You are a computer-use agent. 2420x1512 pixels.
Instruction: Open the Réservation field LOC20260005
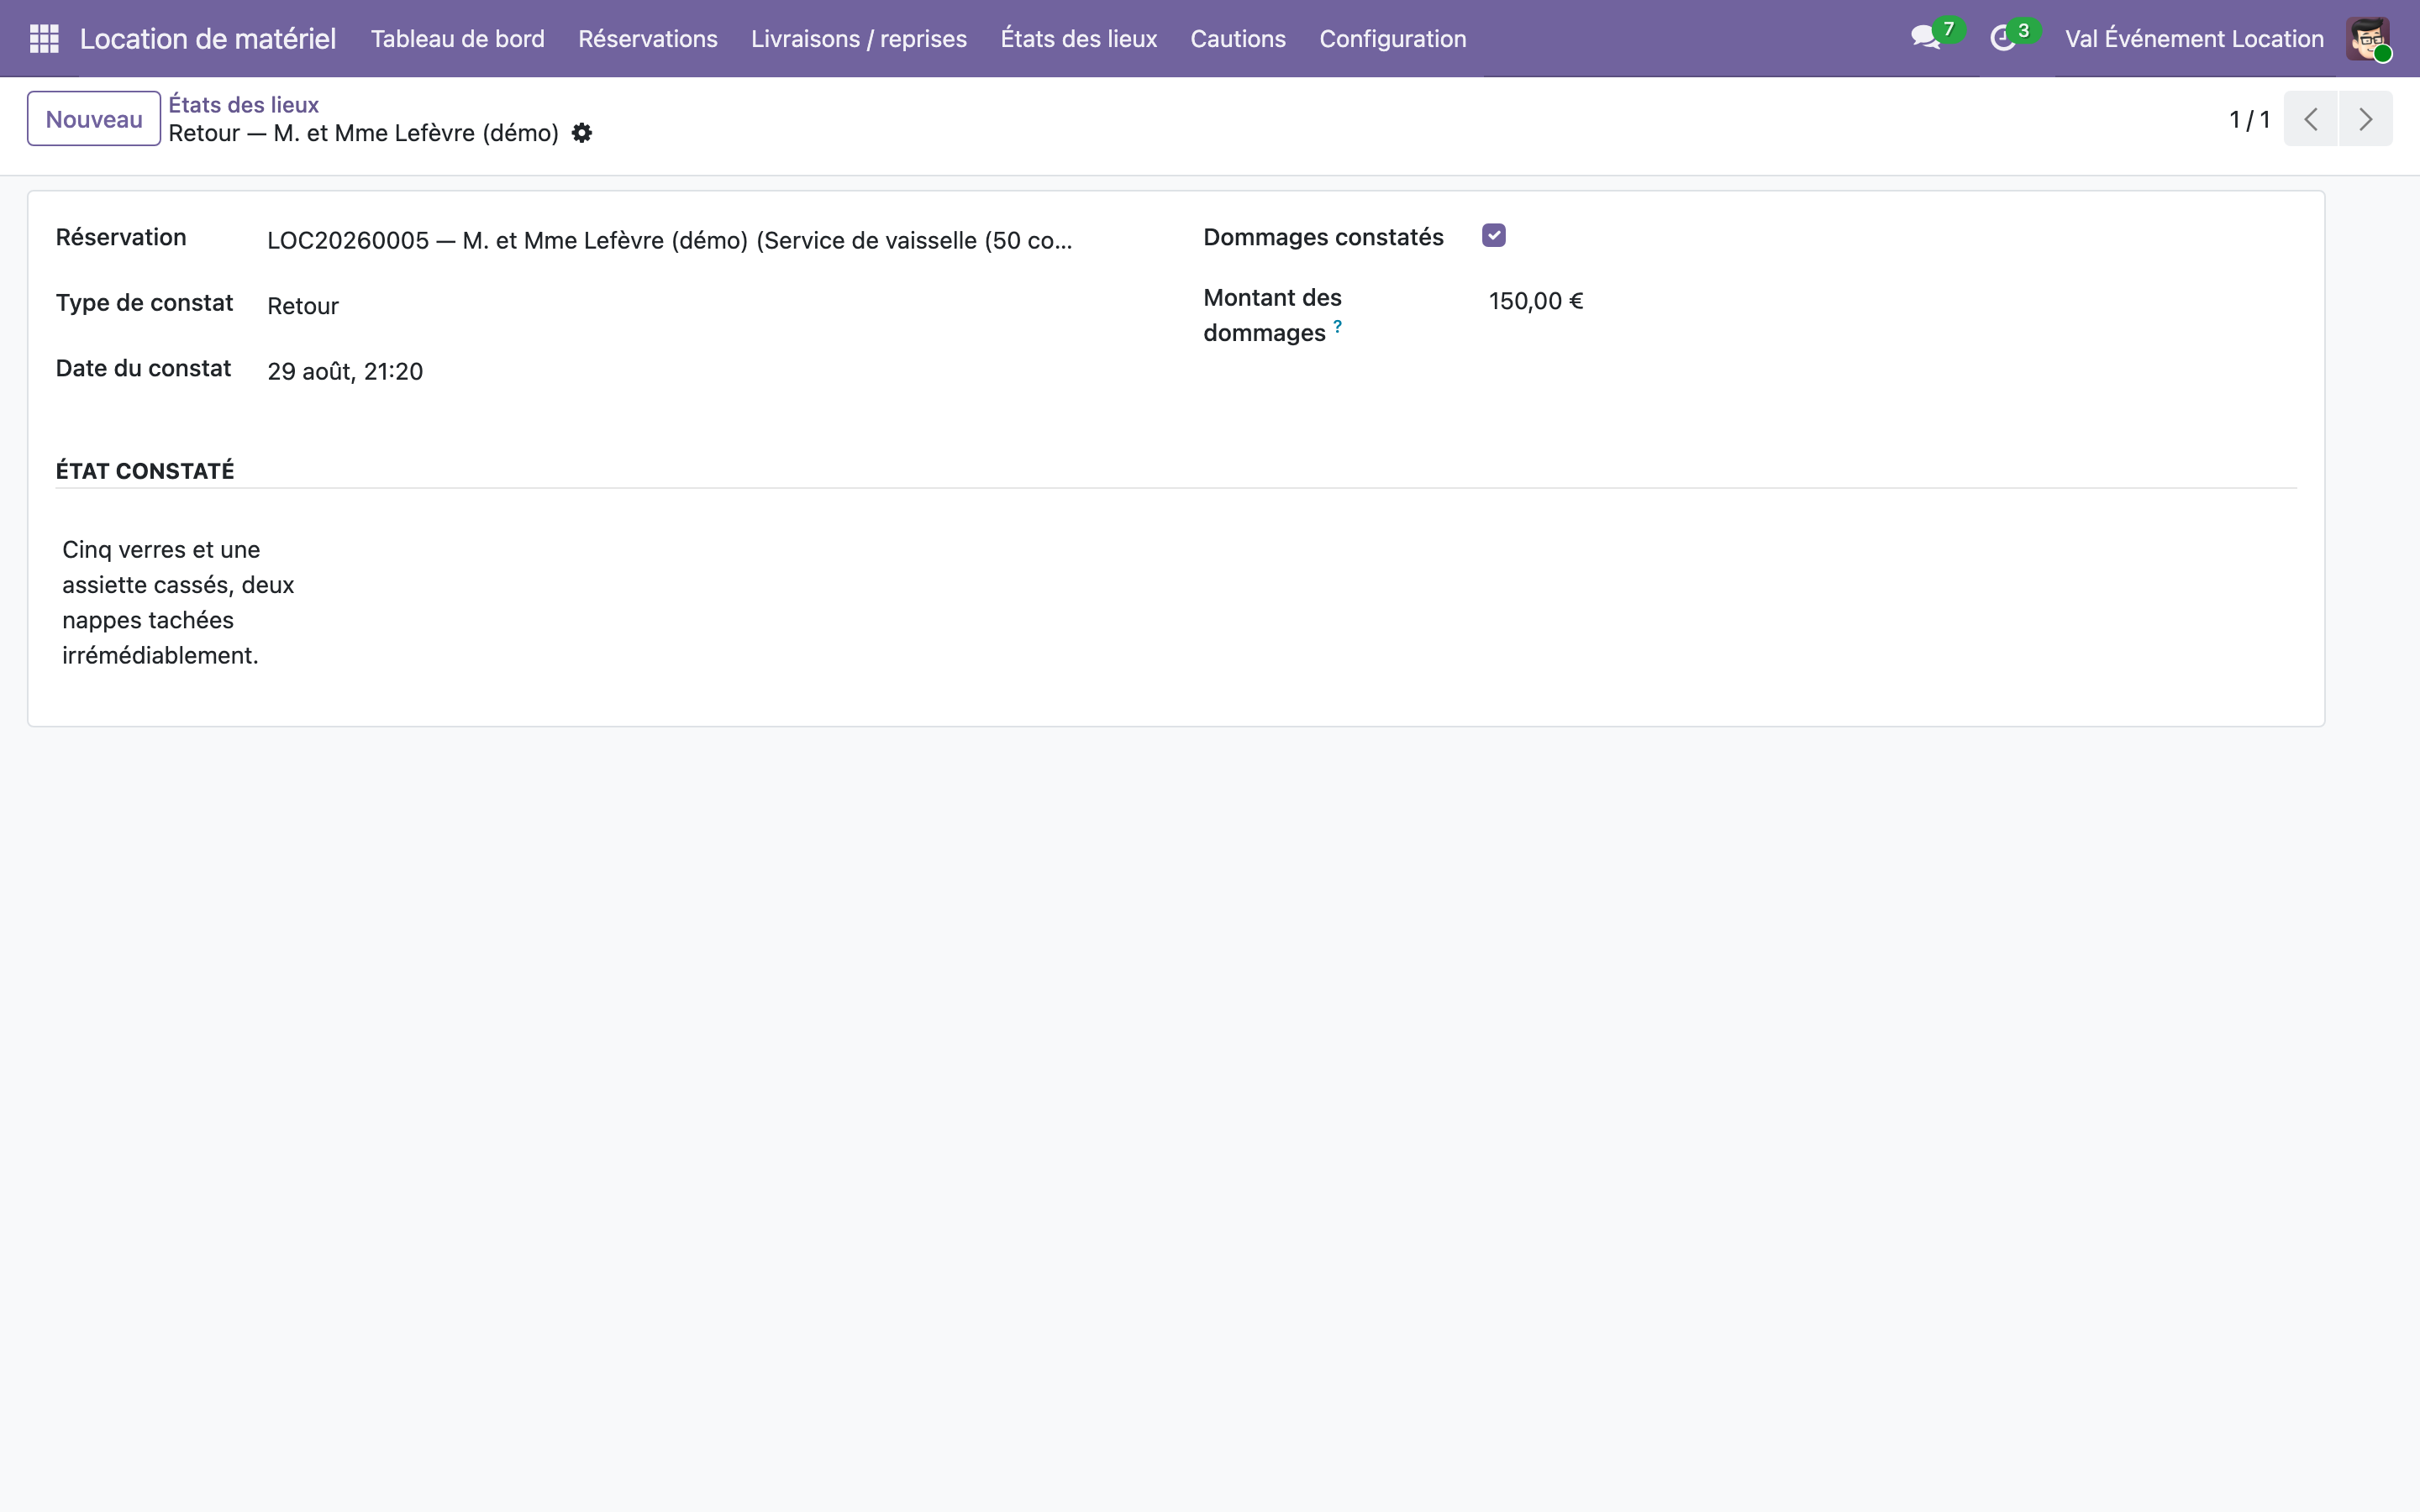670,240
